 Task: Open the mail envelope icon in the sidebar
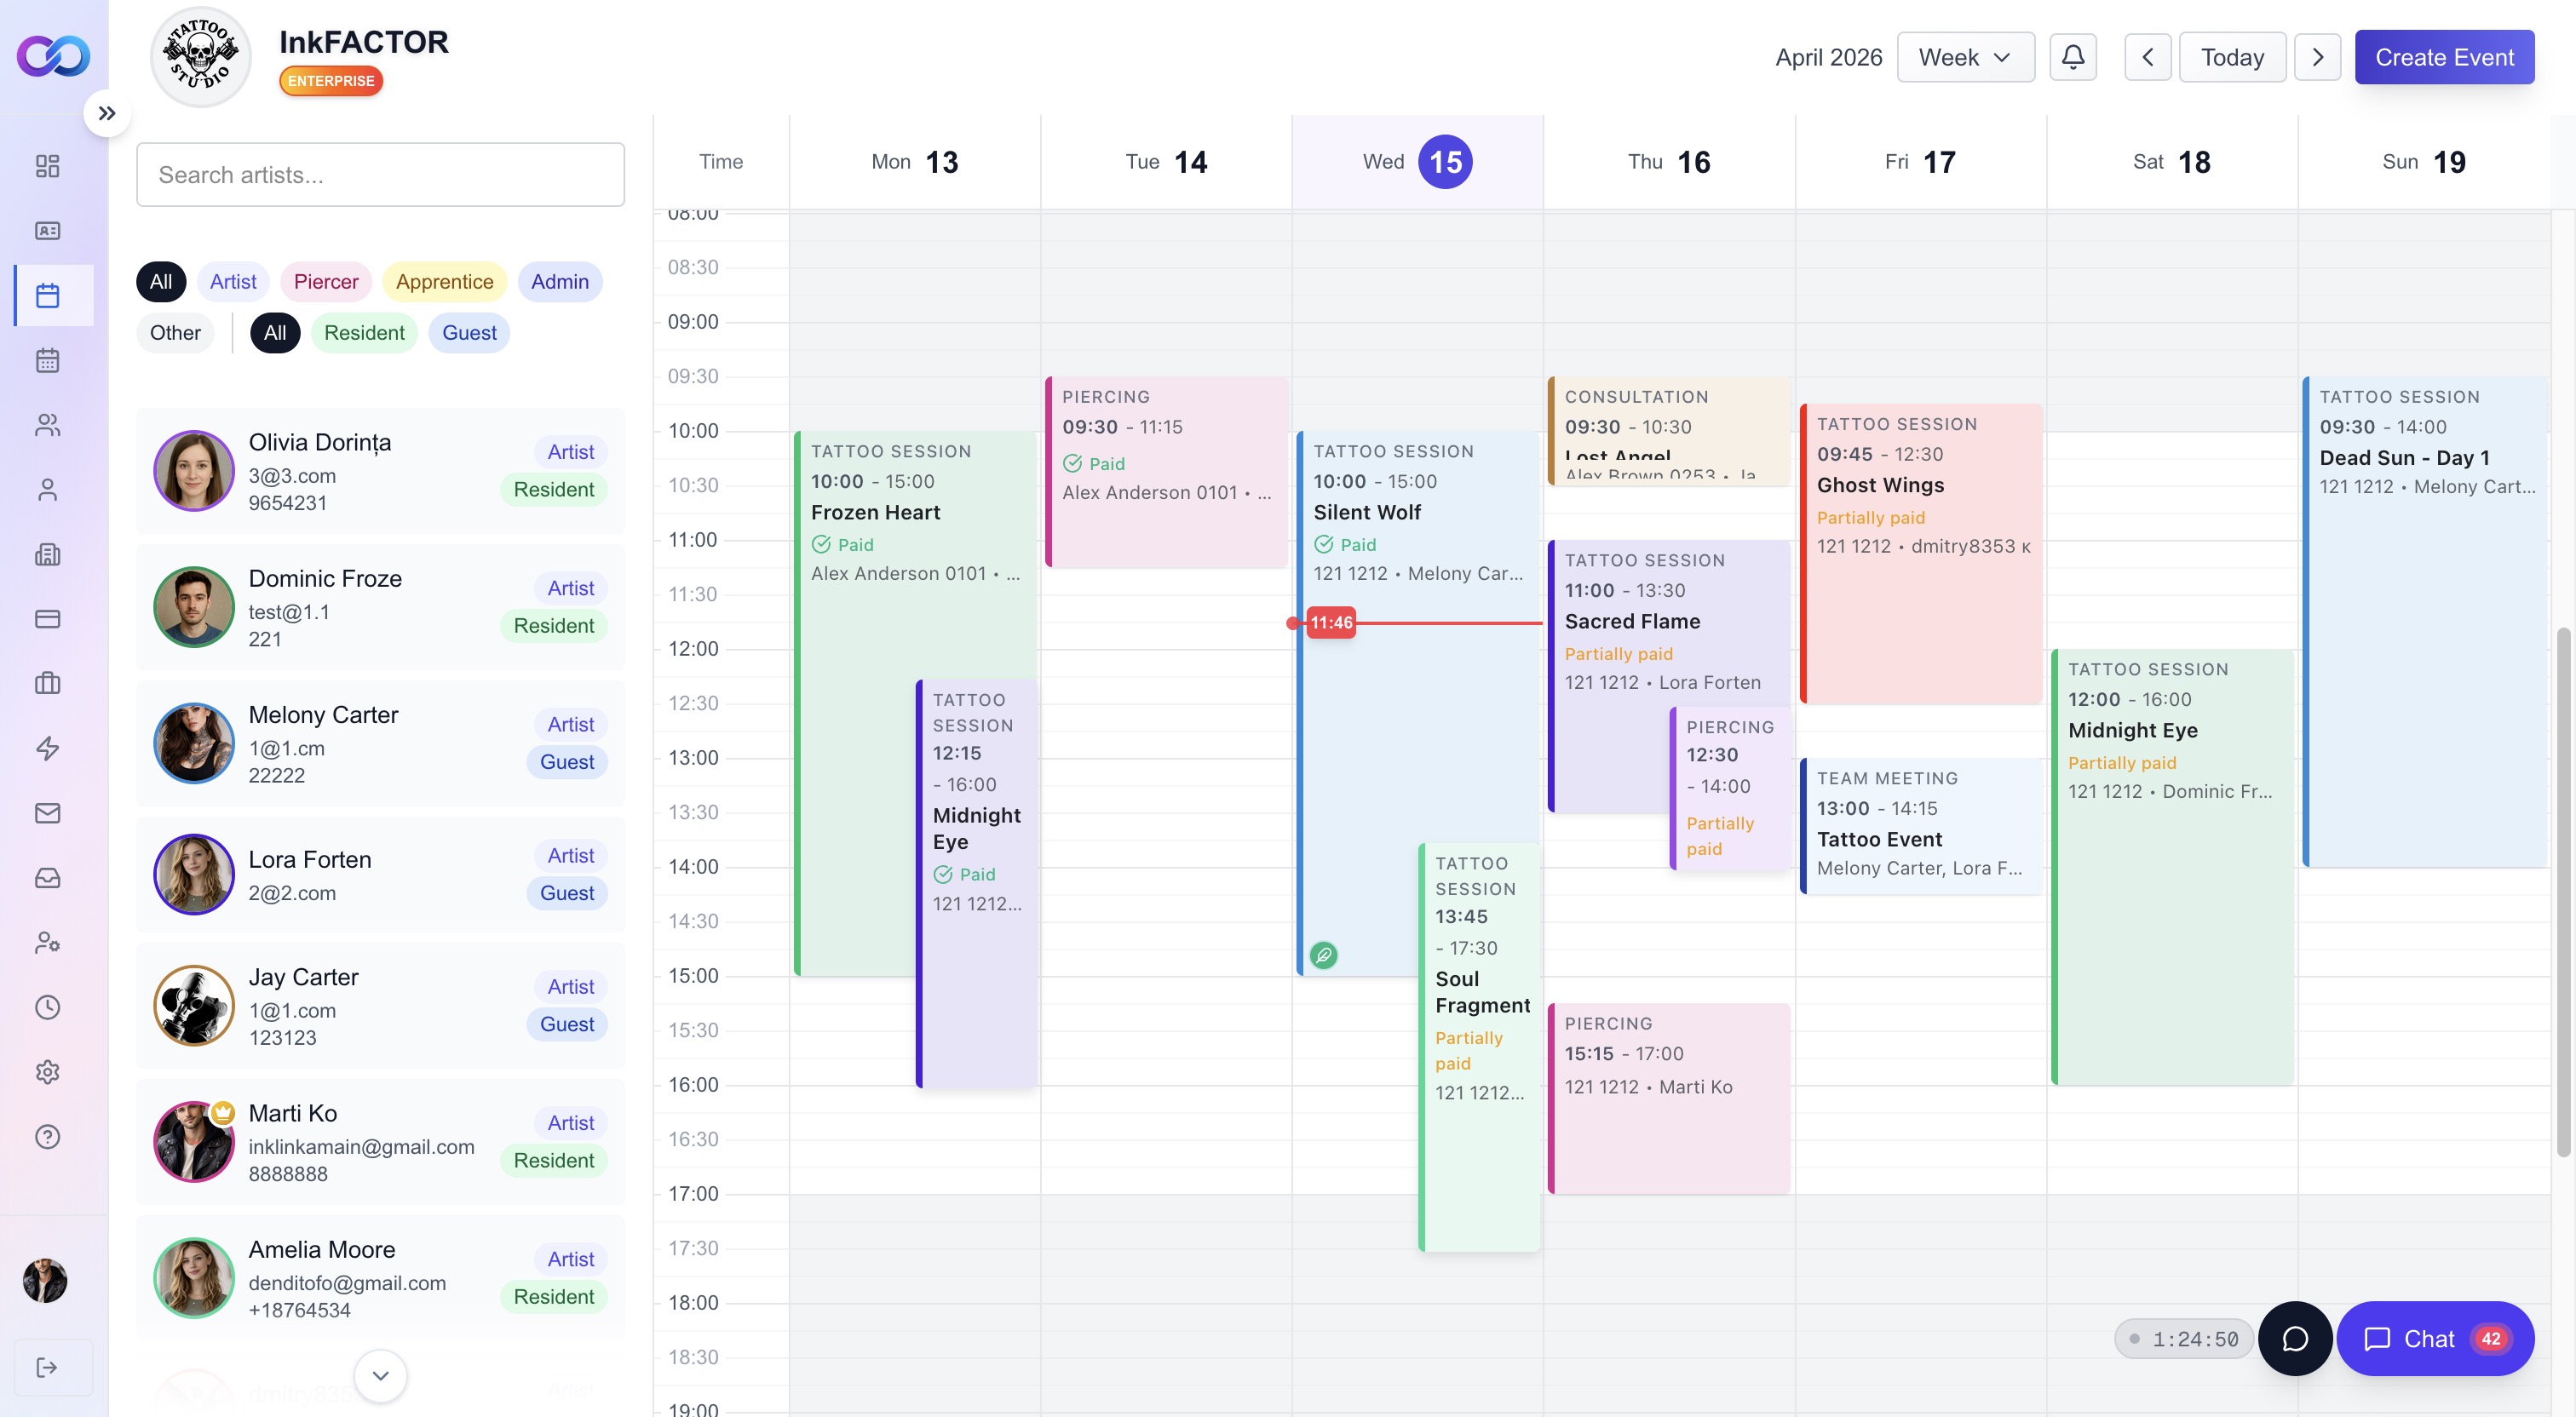(47, 813)
